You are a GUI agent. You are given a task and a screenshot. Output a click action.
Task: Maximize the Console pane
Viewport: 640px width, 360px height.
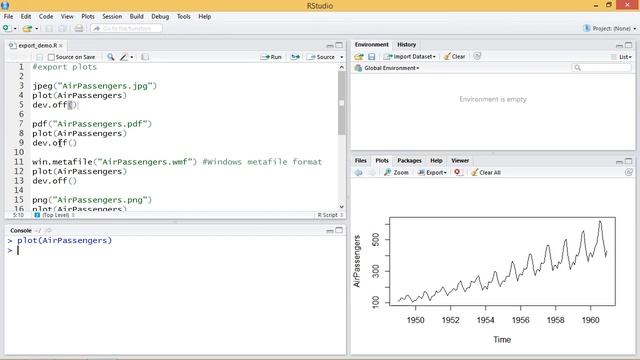(x=339, y=231)
